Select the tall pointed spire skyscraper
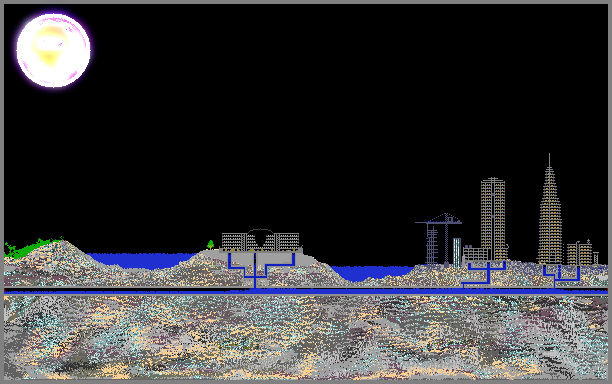This screenshot has height=384, width=612. [550, 209]
